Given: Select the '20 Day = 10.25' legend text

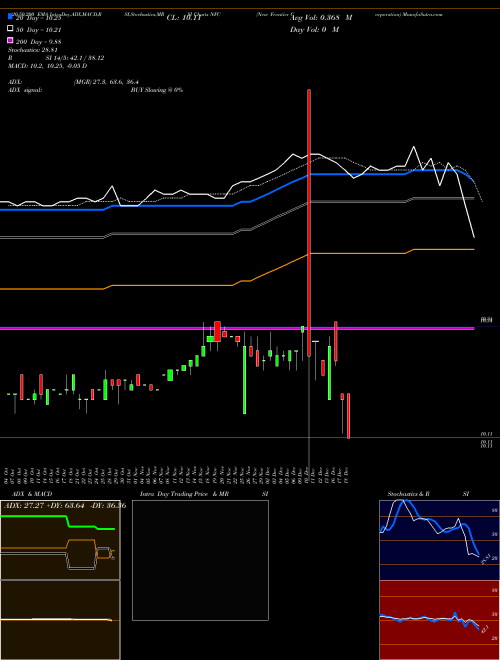Looking at the screenshot, I should point(39,18).
